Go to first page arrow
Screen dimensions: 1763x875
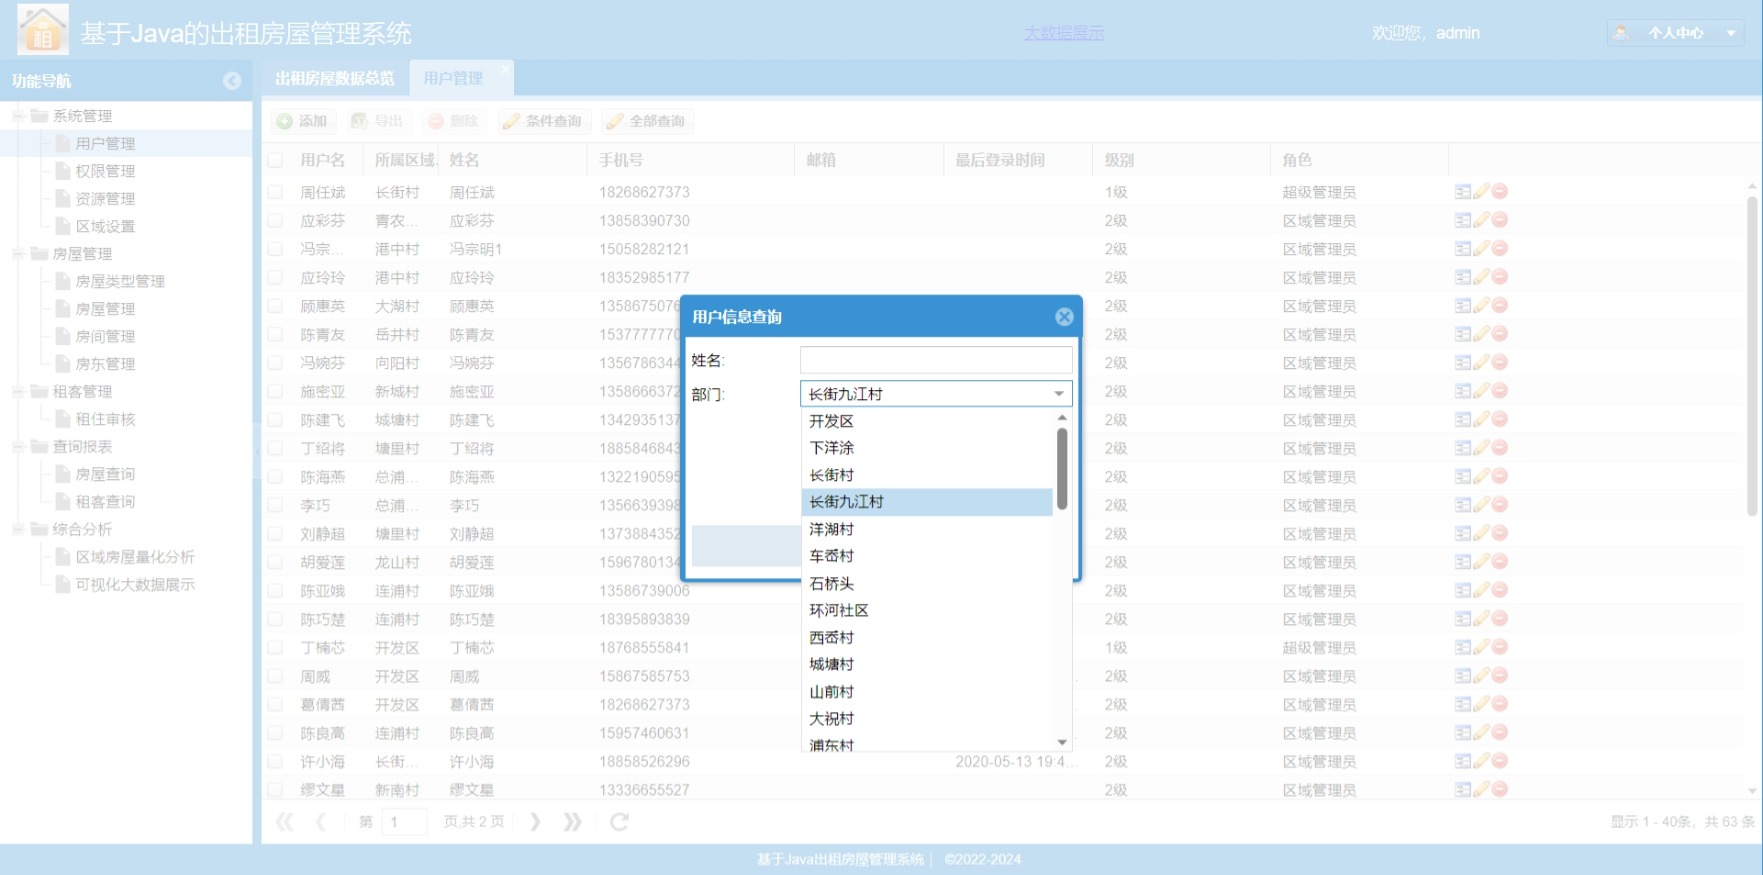(x=285, y=822)
